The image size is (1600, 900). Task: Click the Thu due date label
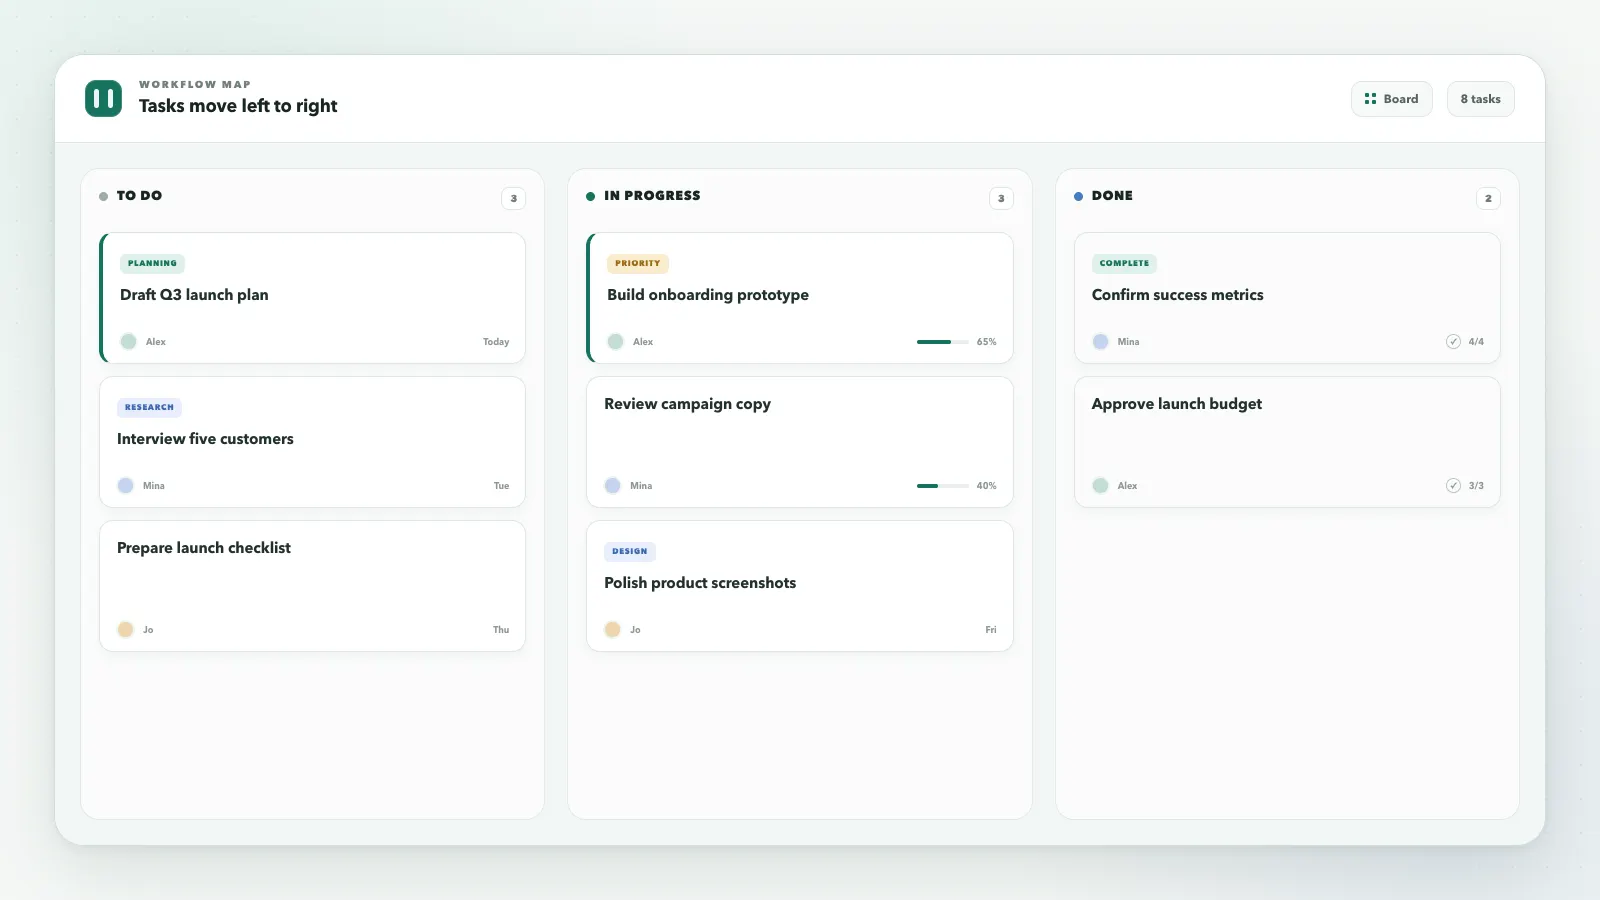point(501,630)
